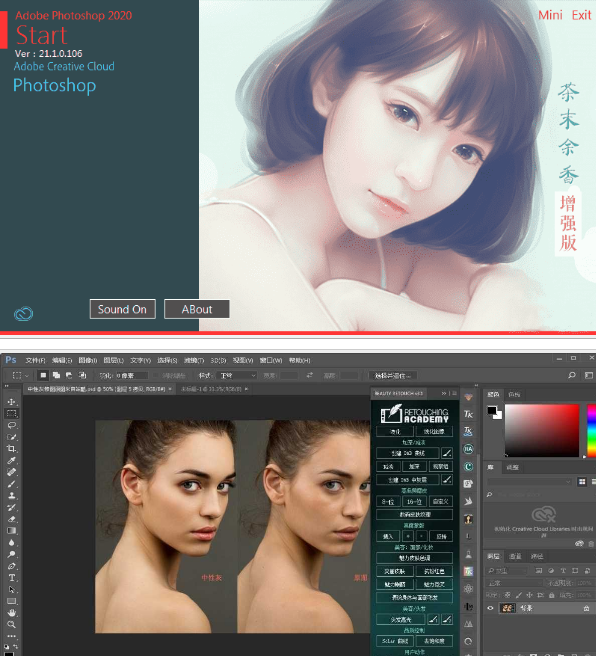Image resolution: width=596 pixels, height=656 pixels.
Task: Hide the background layer with the eye icon
Action: 490,608
